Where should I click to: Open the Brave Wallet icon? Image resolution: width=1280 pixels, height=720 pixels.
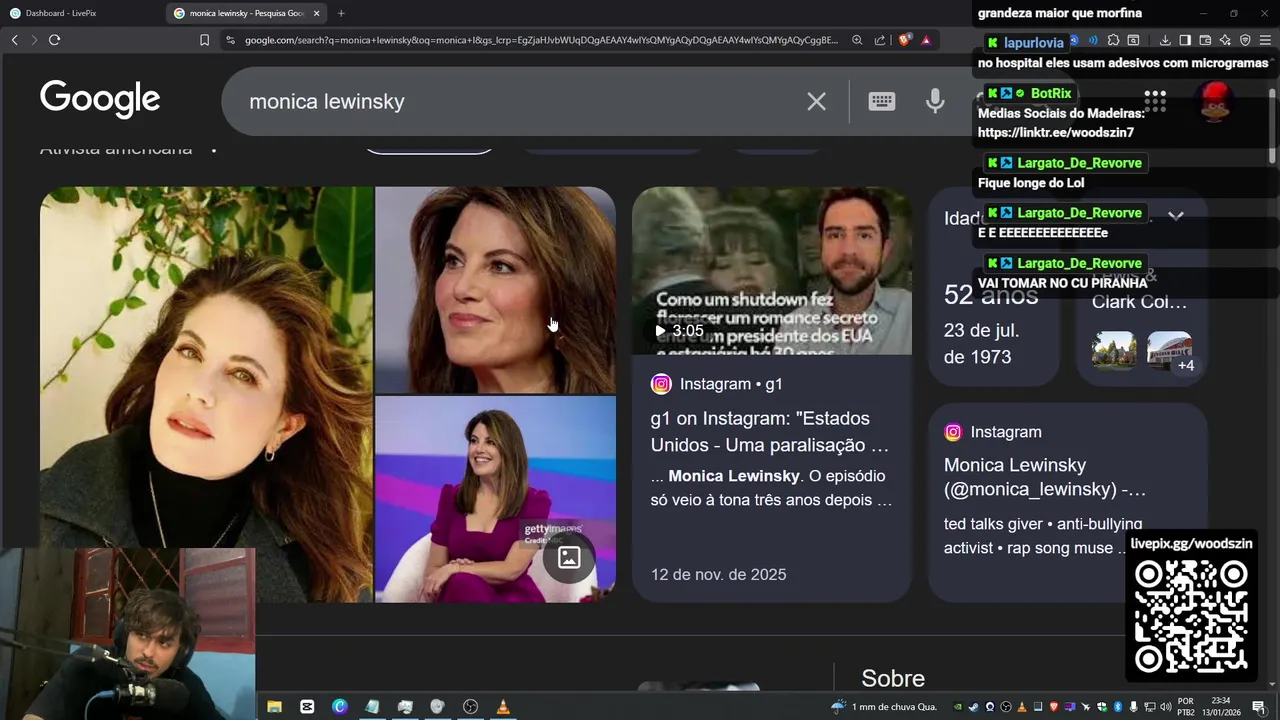coord(1205,40)
